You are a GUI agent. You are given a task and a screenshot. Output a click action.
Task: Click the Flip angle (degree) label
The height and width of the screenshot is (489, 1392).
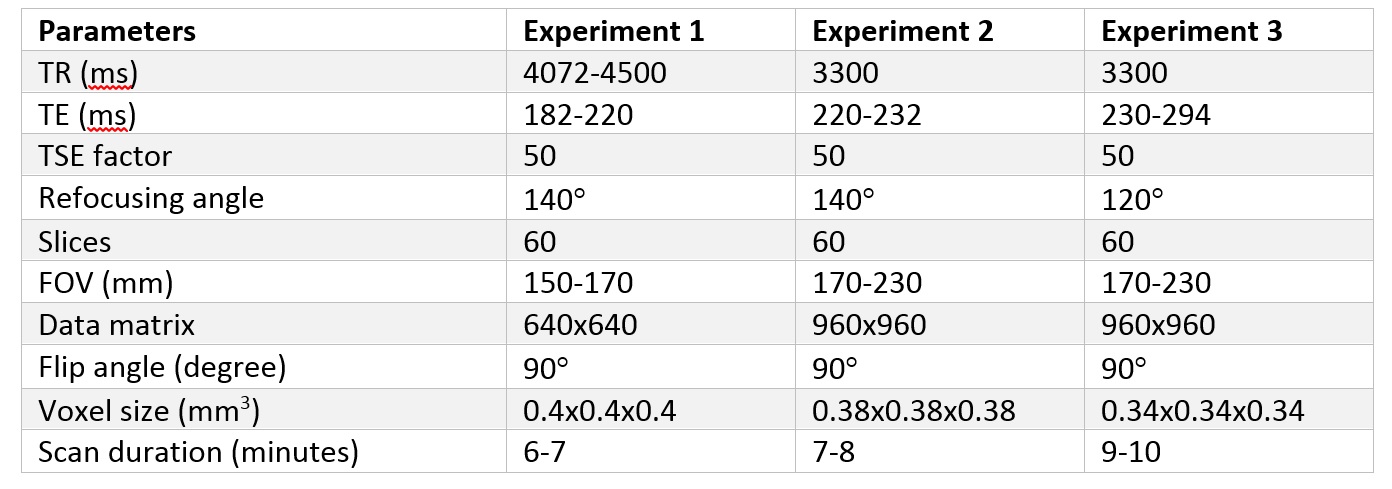(x=162, y=367)
